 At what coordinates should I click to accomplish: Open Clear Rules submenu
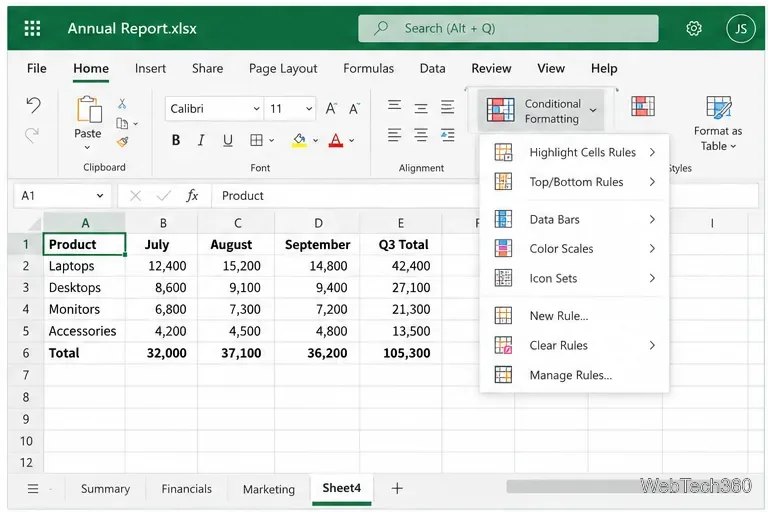tap(574, 345)
